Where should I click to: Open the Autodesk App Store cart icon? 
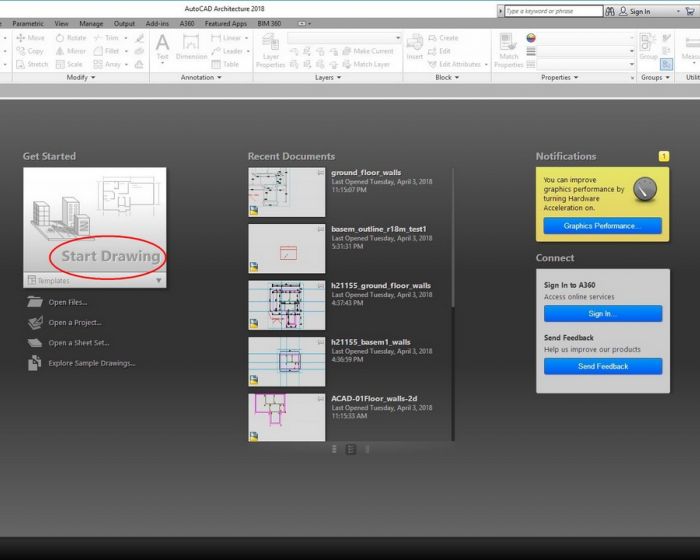tap(690, 11)
